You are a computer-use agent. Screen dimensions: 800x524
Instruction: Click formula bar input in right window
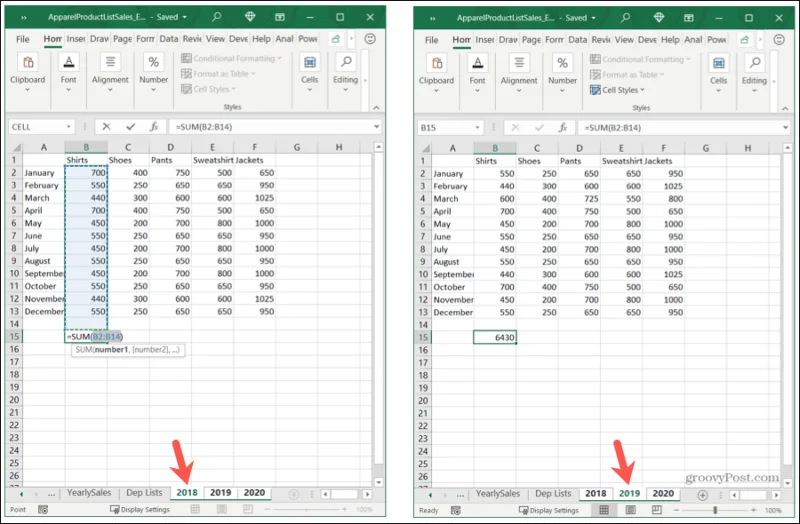(x=681, y=128)
